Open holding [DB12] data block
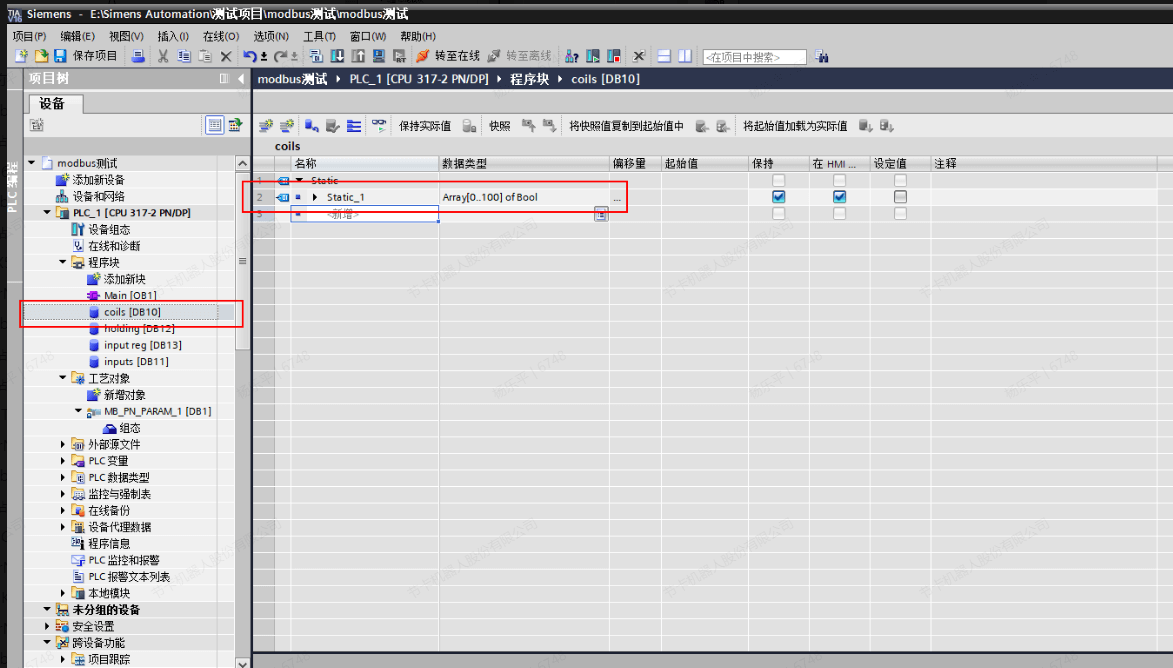The width and height of the screenshot is (1173, 668). [139, 328]
